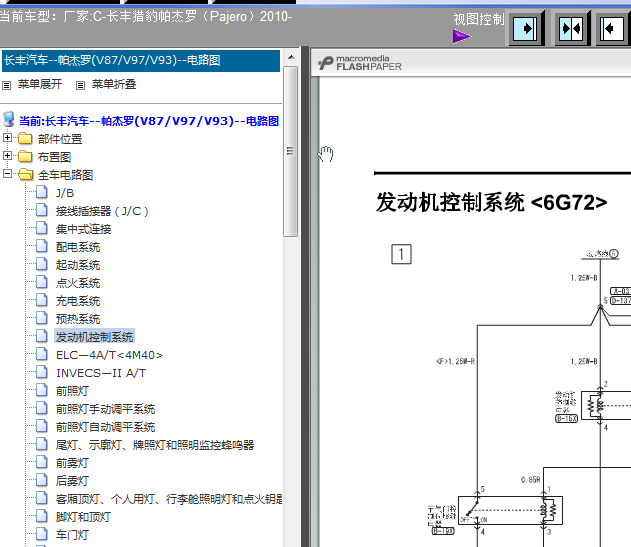Image resolution: width=631 pixels, height=547 pixels.
Task: Click the page icon next to 点火系统
Action: [41, 282]
